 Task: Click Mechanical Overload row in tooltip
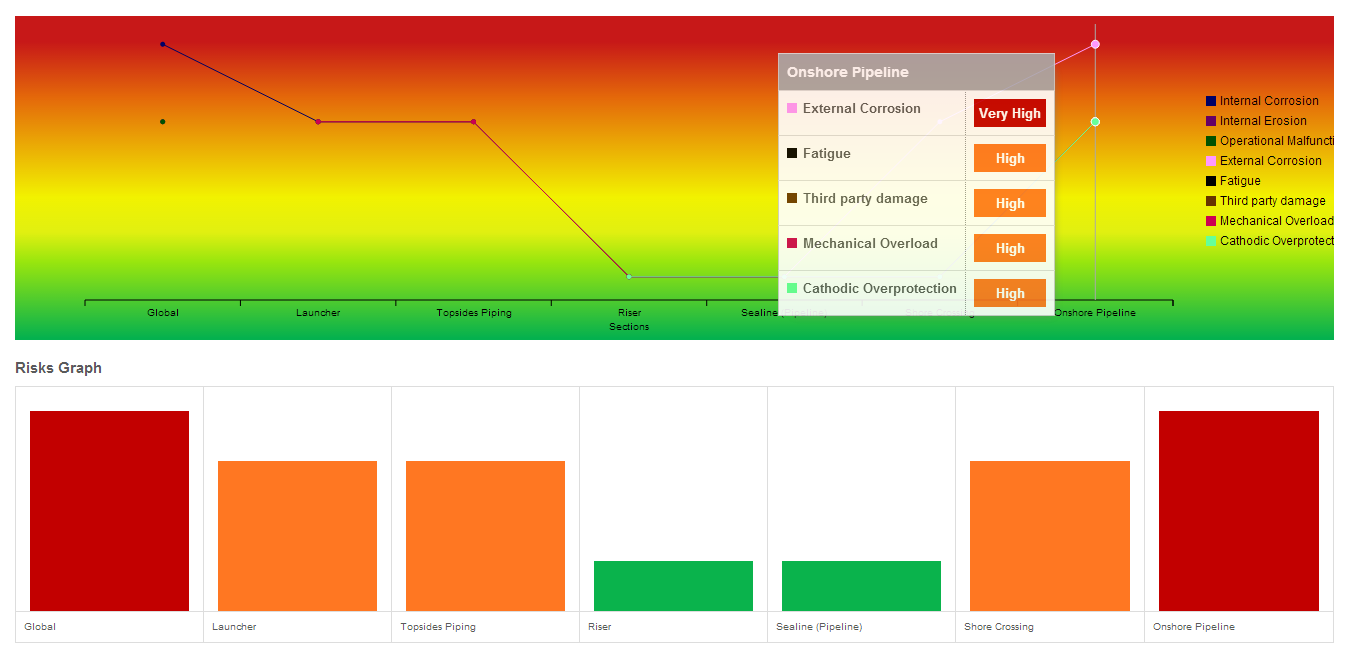[x=916, y=248]
